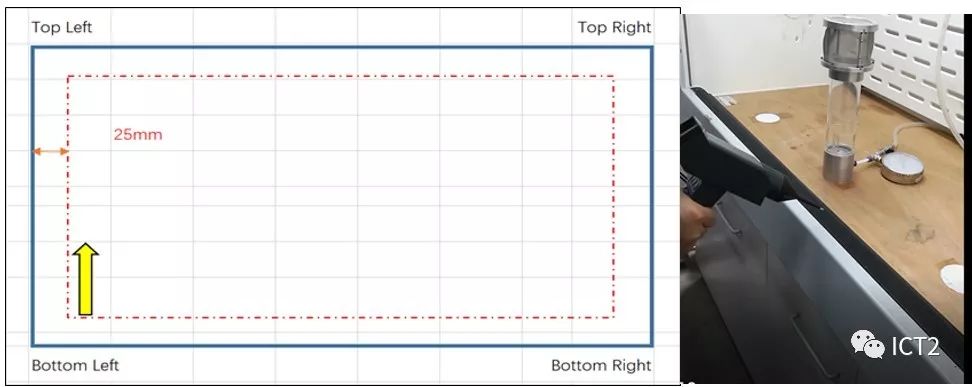This screenshot has height=387, width=972.
Task: Click the Bottom Right label
Action: [x=601, y=365]
